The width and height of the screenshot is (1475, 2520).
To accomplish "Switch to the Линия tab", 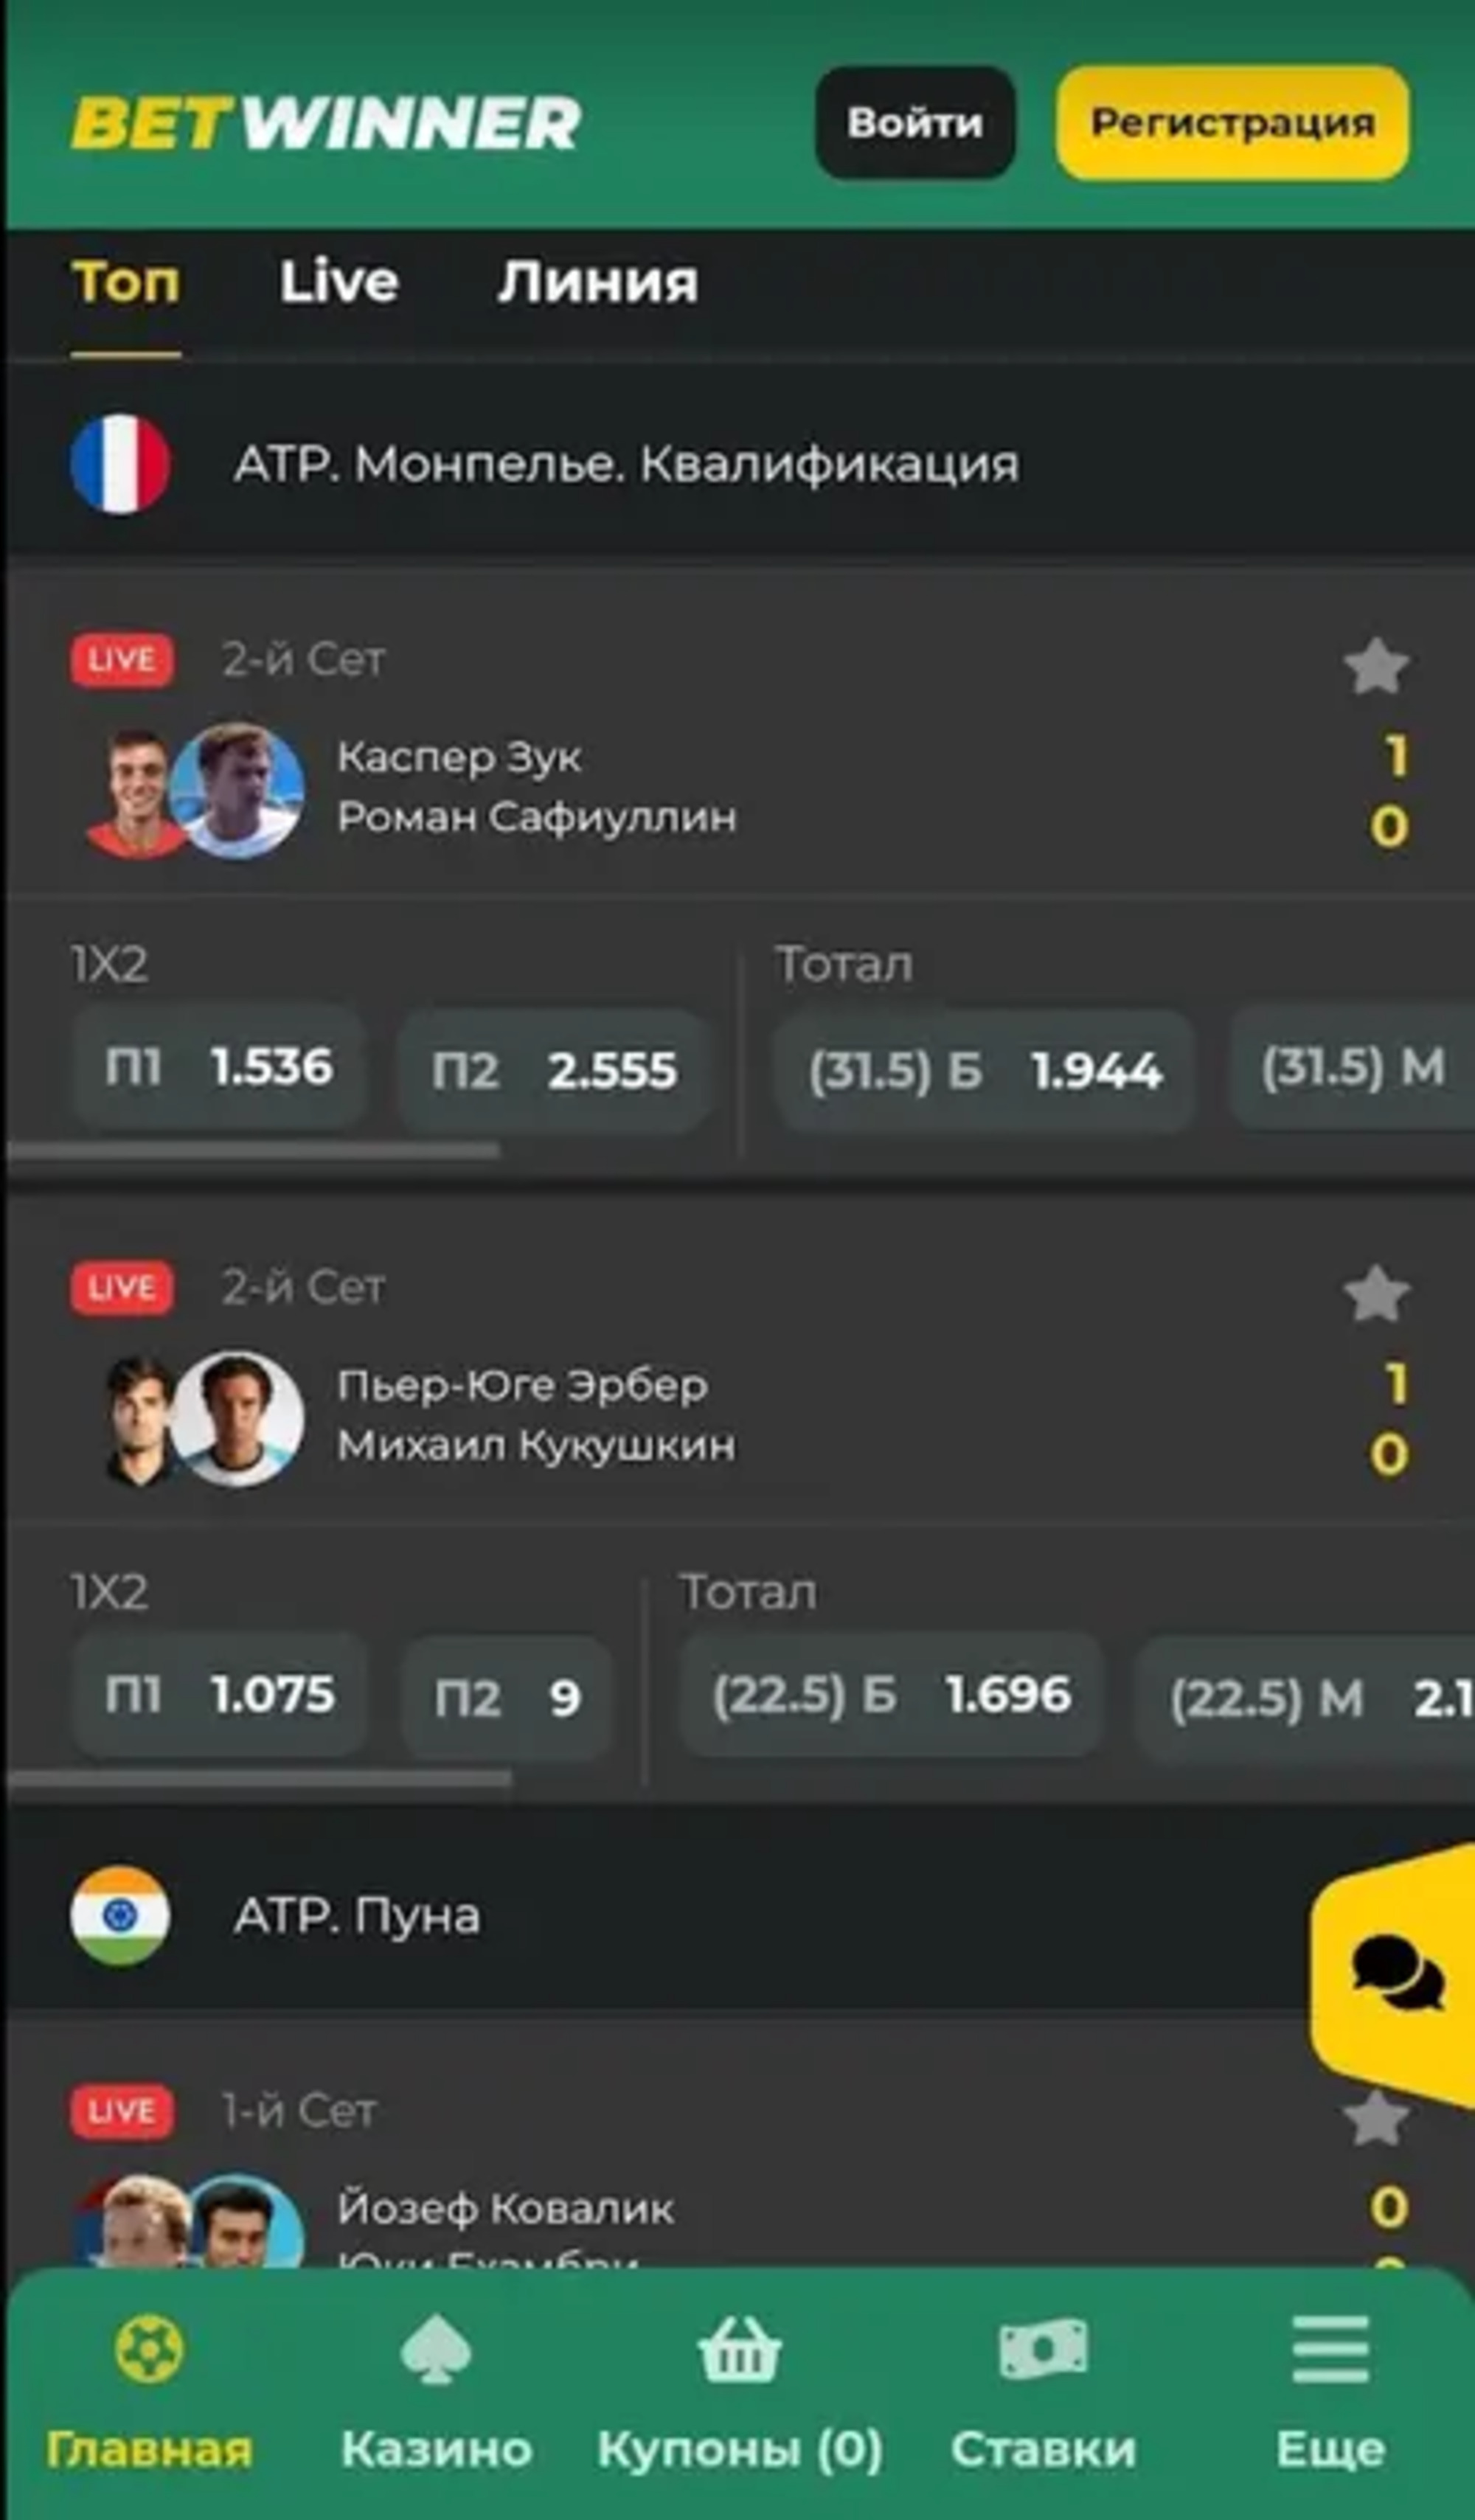I will click(598, 282).
